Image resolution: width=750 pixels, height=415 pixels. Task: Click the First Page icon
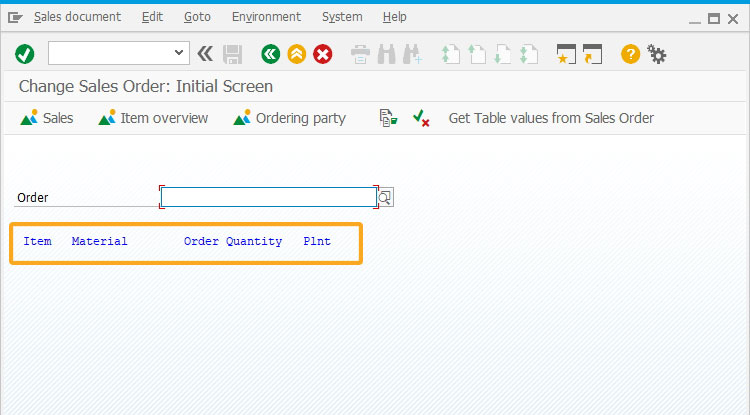point(451,55)
